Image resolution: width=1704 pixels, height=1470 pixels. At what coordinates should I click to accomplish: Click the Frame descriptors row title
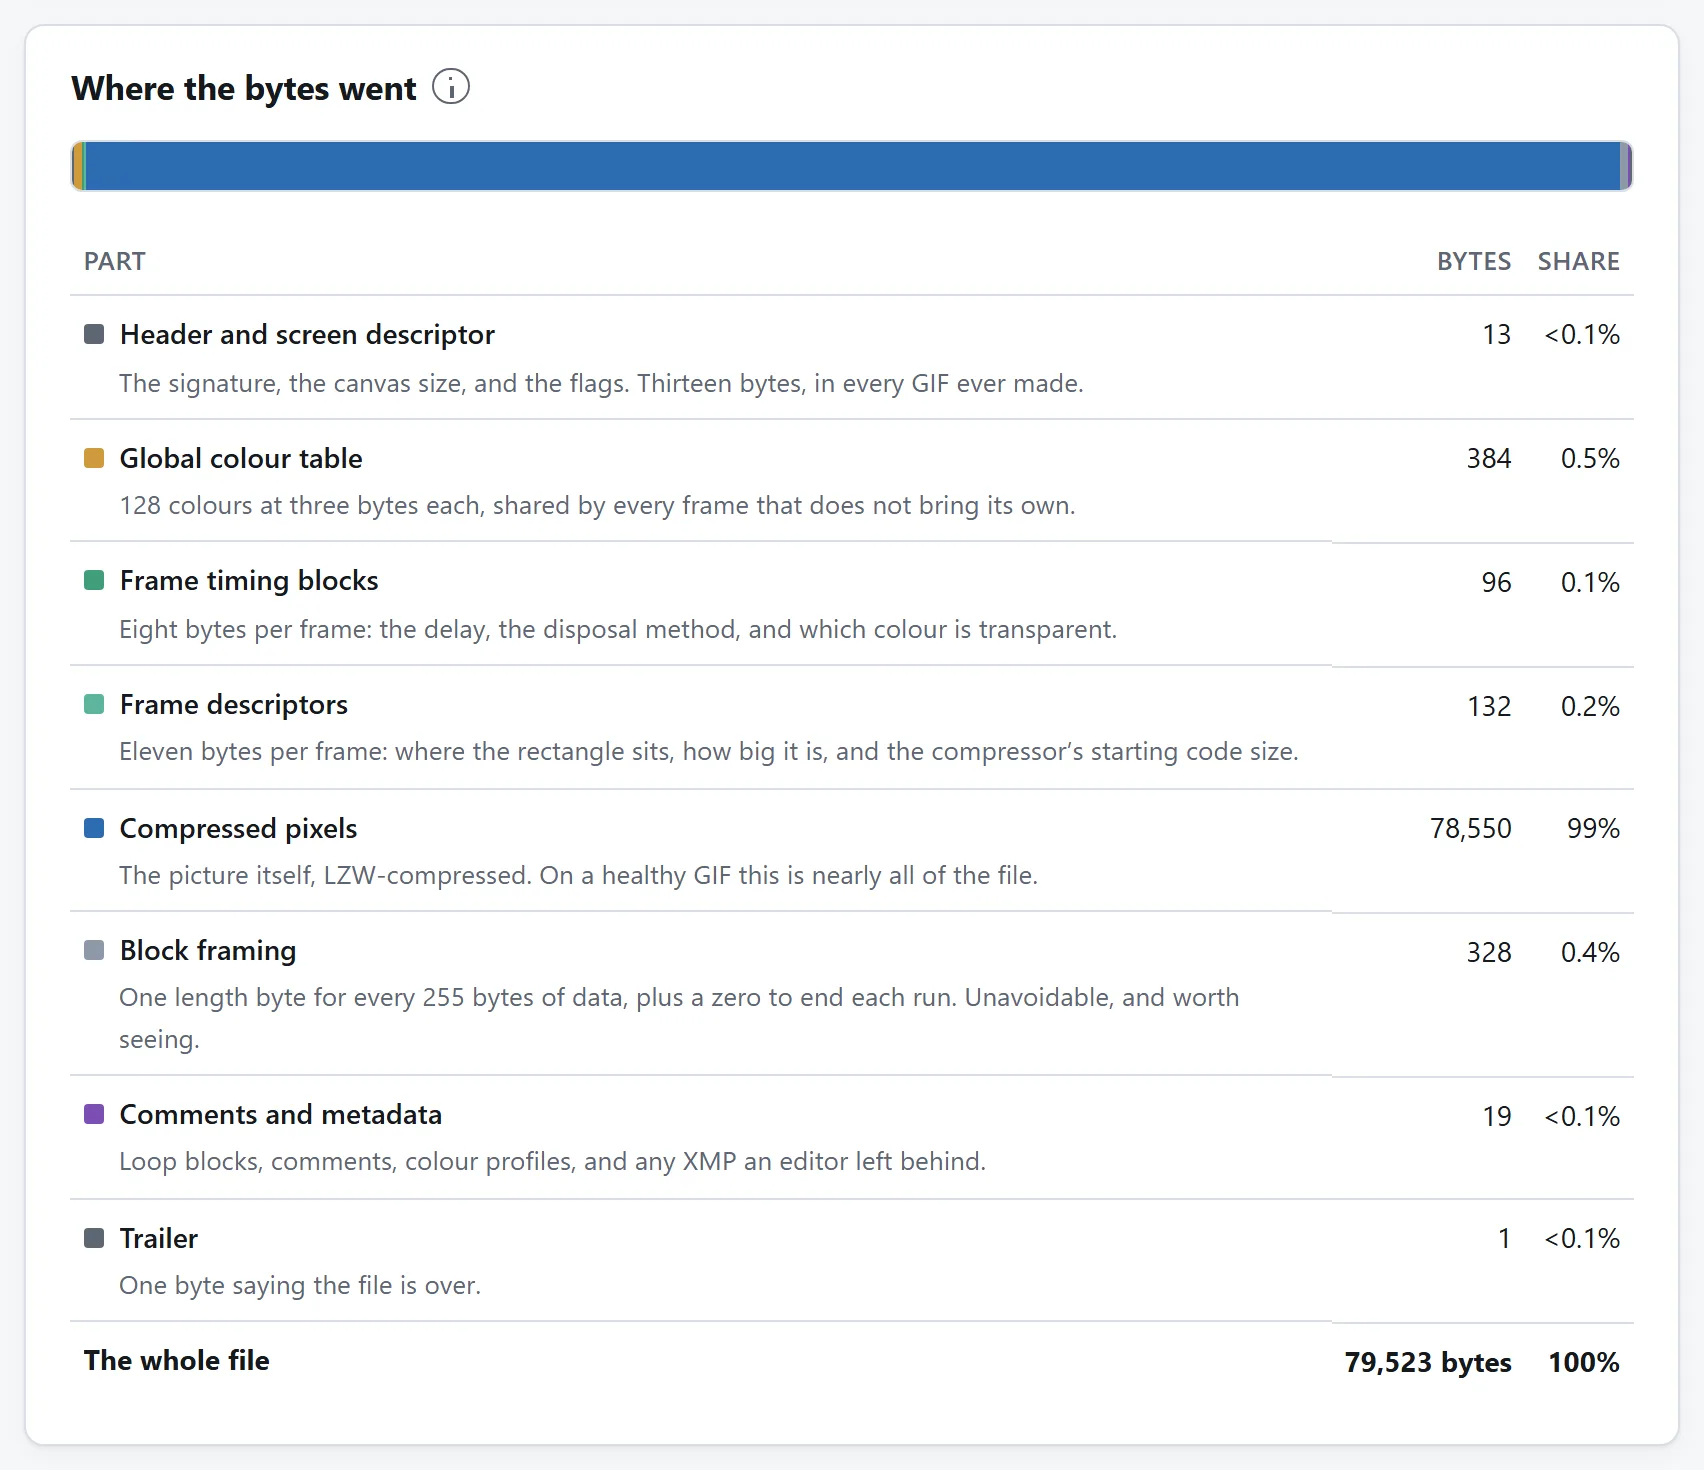coord(234,704)
